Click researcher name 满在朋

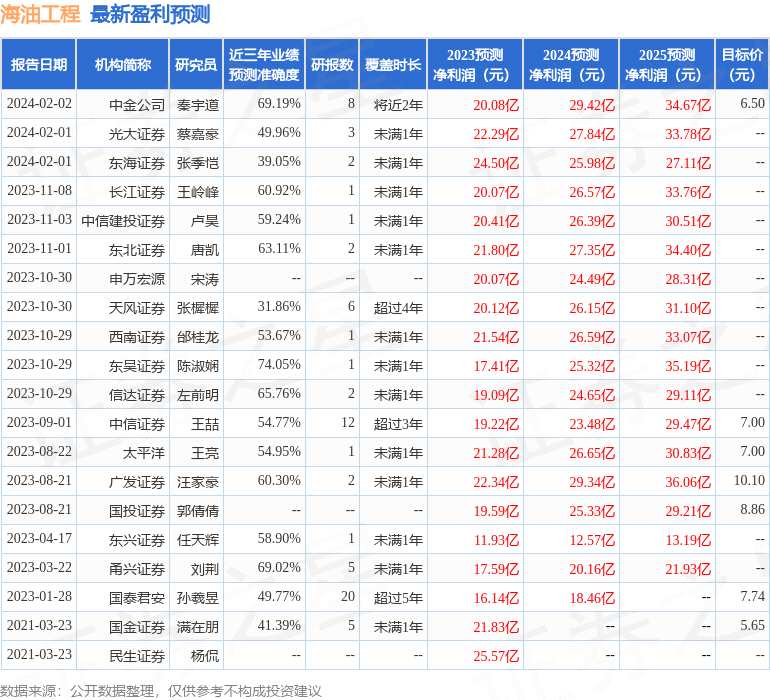(197, 626)
